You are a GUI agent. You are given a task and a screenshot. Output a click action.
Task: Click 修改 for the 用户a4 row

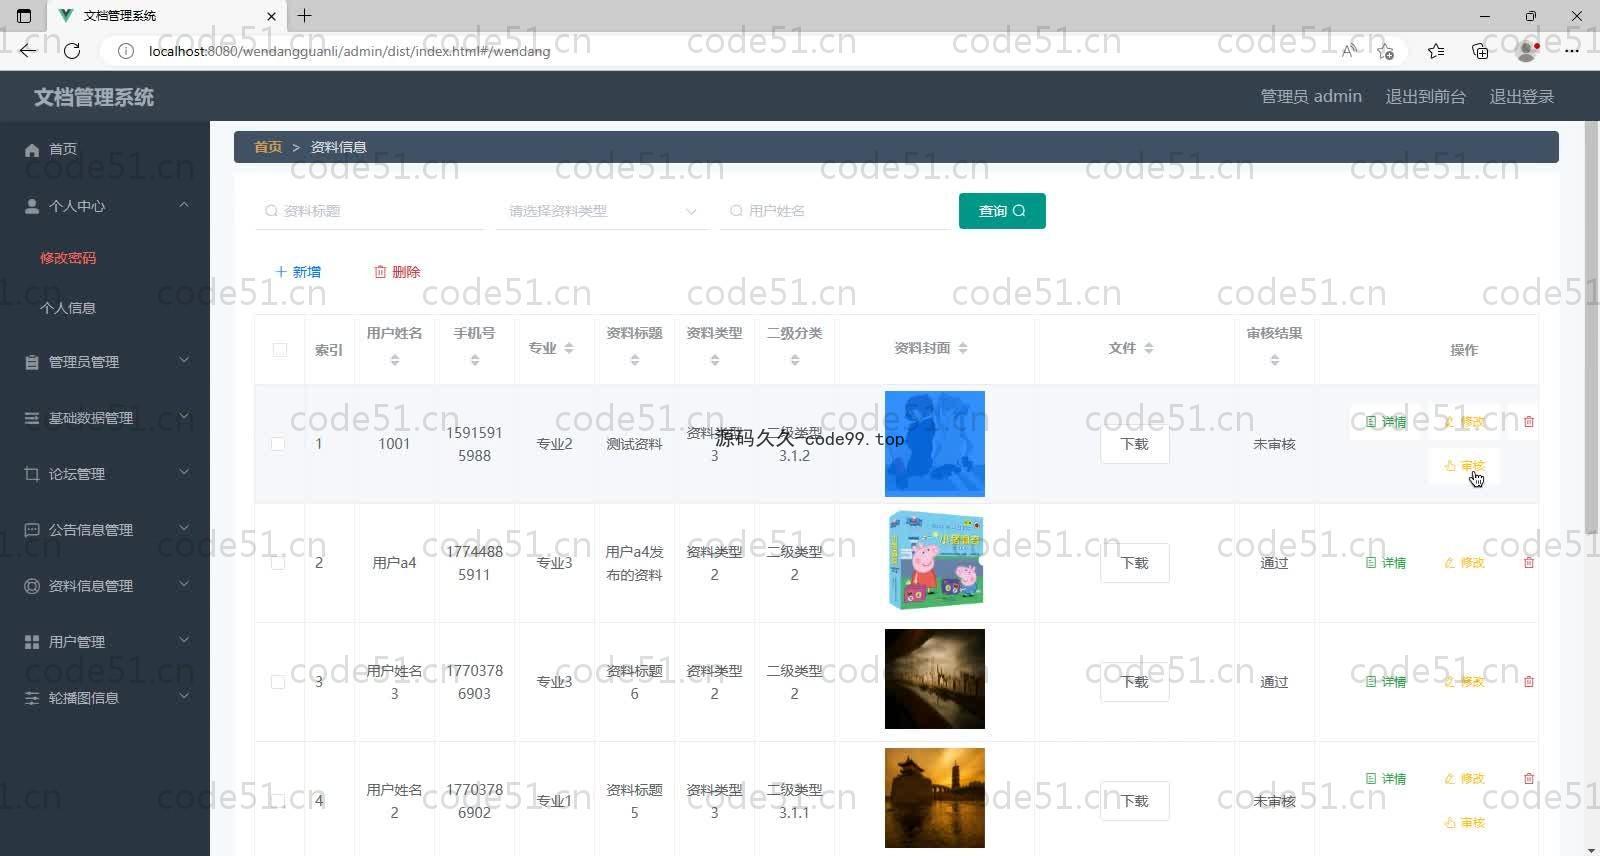pos(1464,563)
